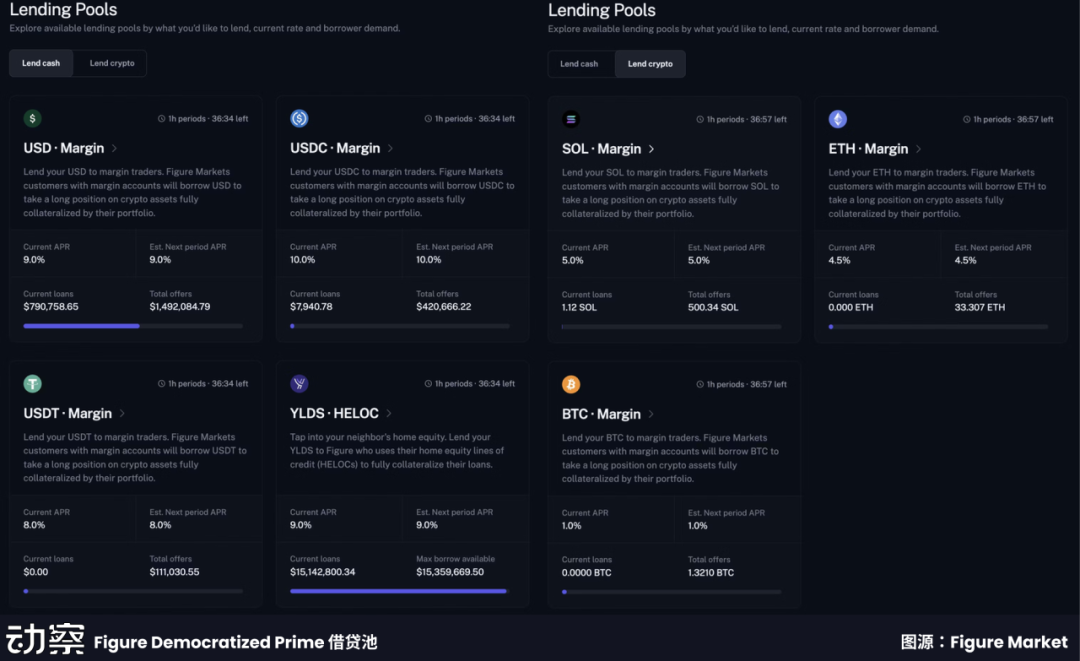This screenshot has width=1080, height=661.
Task: Click the YLDS HELOC Current APR 9.0% value
Action: tap(301, 525)
